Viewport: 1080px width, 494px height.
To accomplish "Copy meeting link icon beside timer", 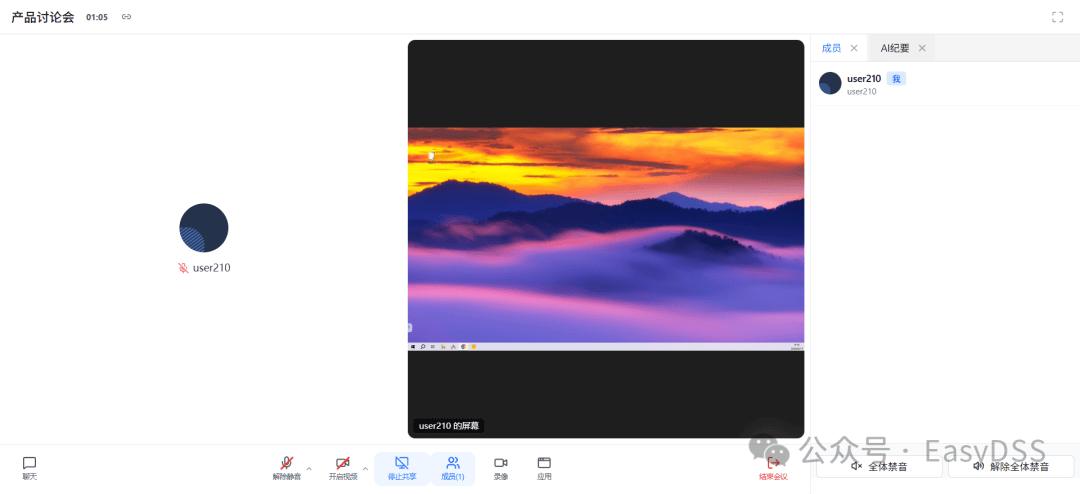I will (126, 17).
